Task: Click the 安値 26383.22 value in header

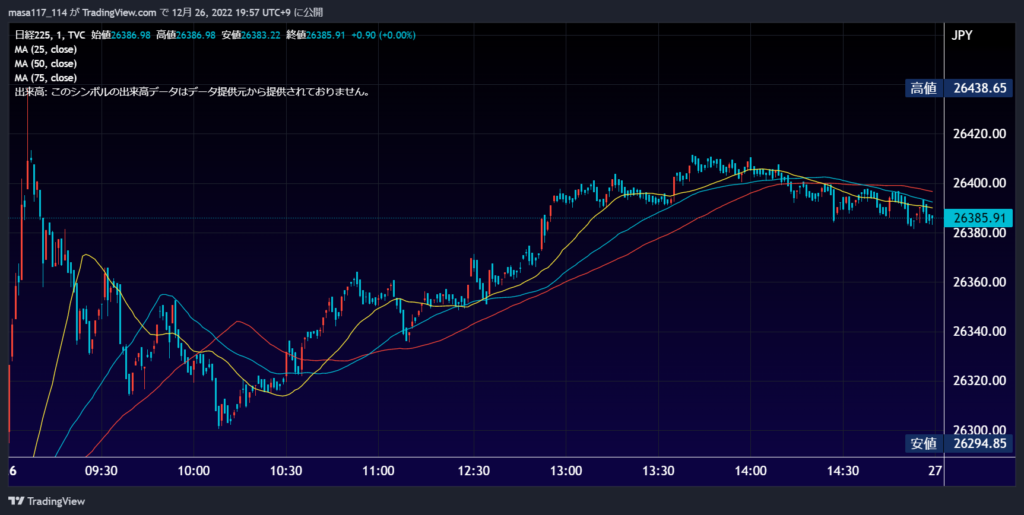Action: tap(251, 35)
